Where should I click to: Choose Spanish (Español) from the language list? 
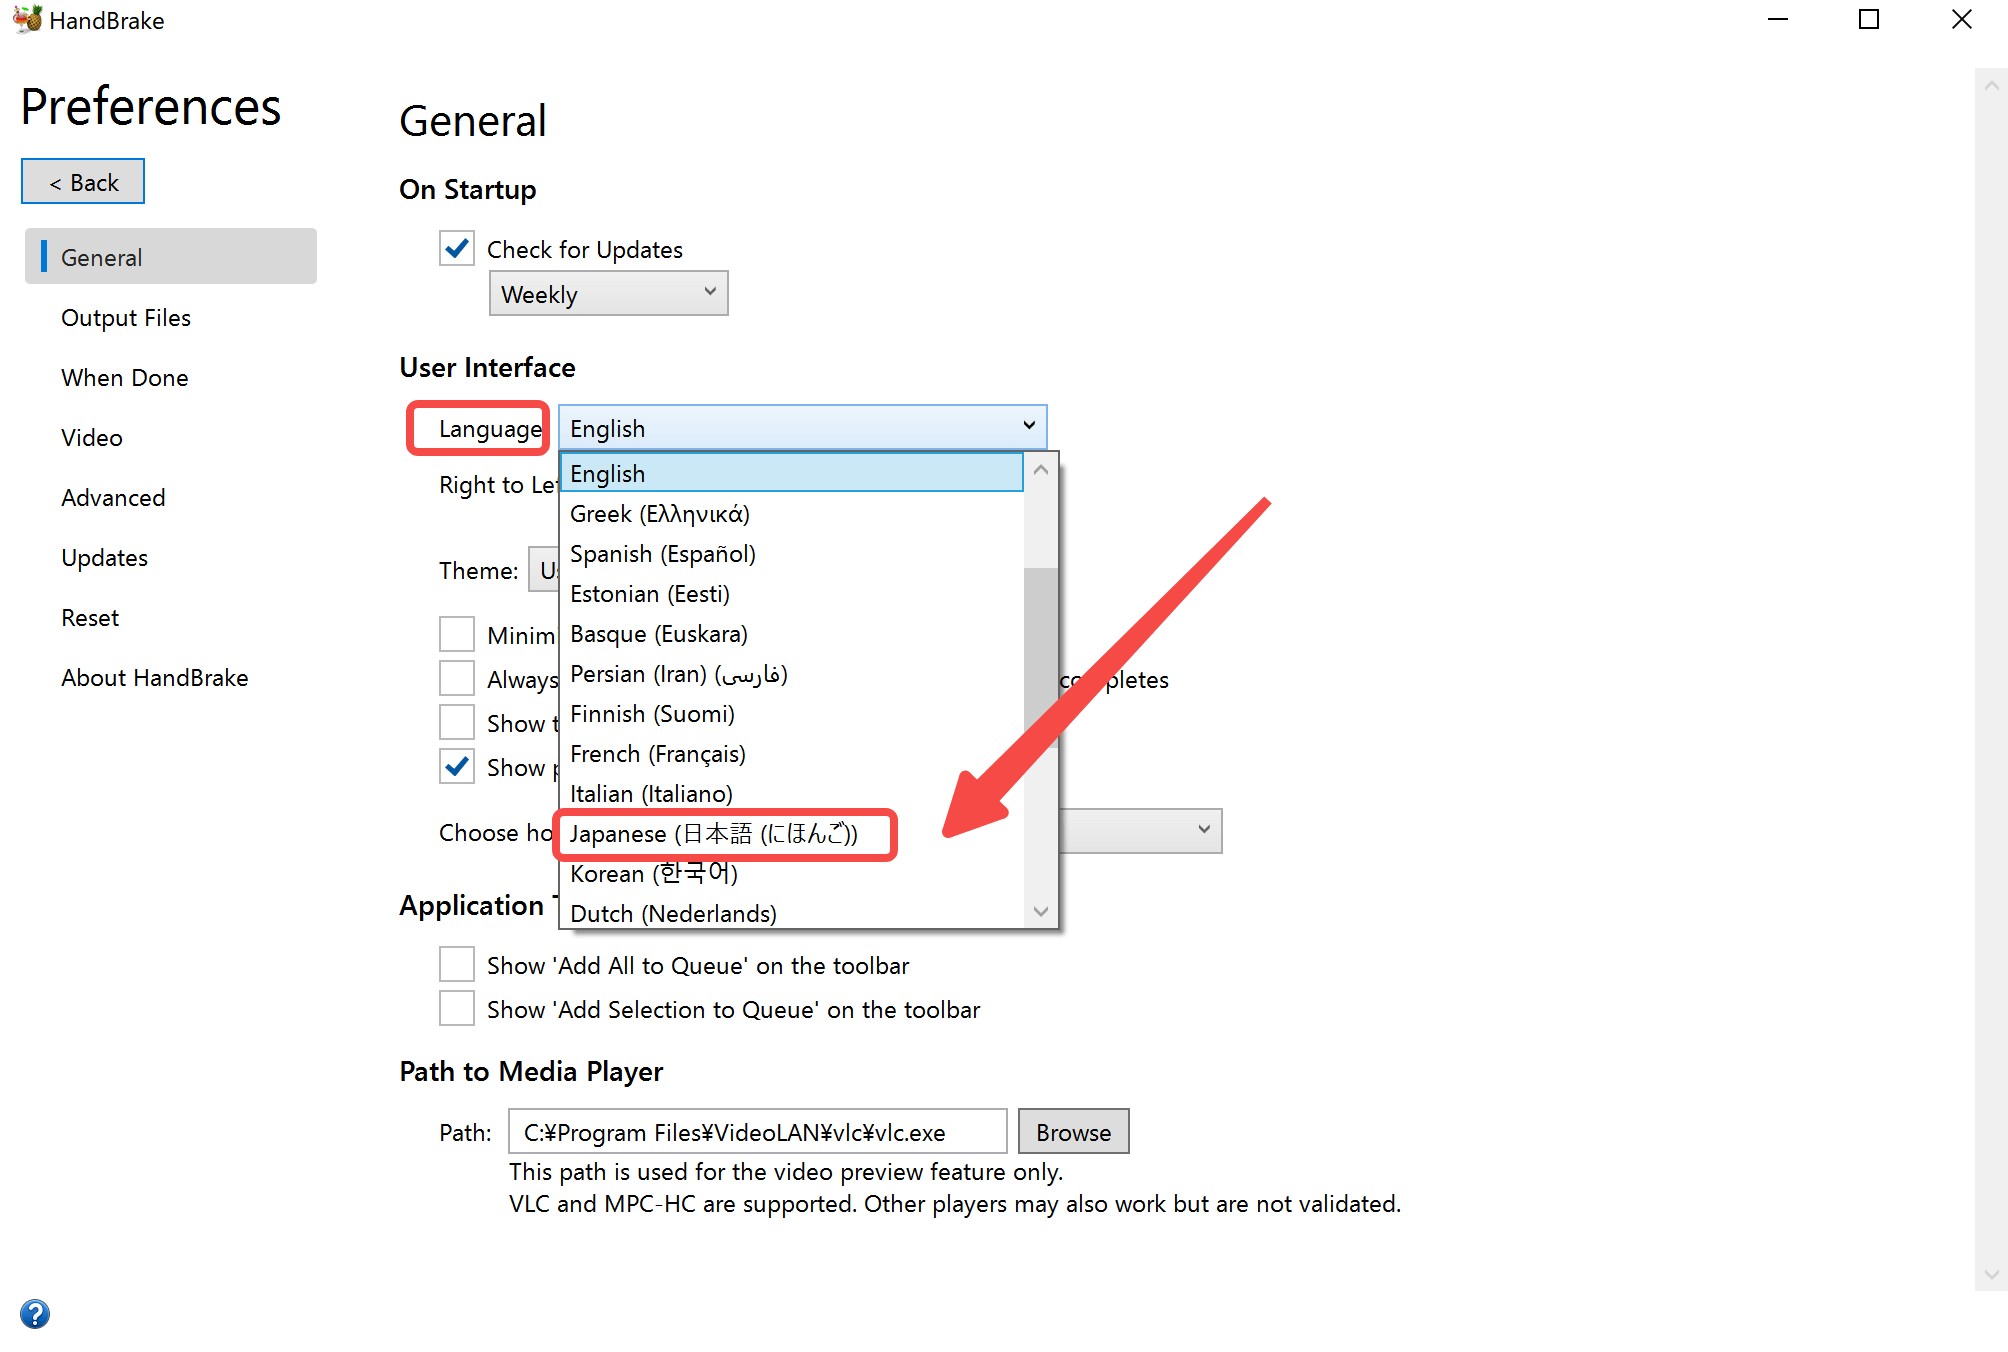pos(791,553)
